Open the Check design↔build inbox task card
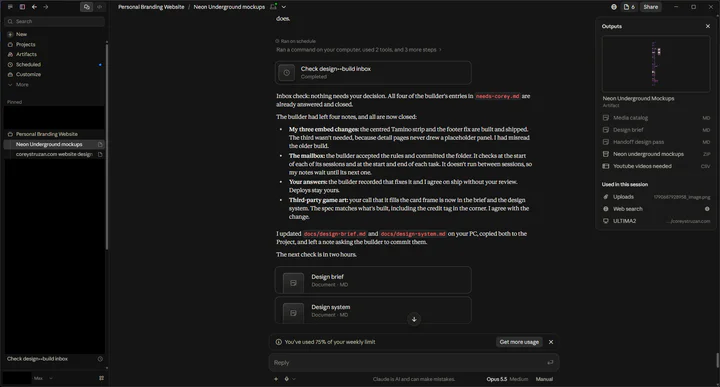The height and width of the screenshot is (387, 720). (x=373, y=73)
